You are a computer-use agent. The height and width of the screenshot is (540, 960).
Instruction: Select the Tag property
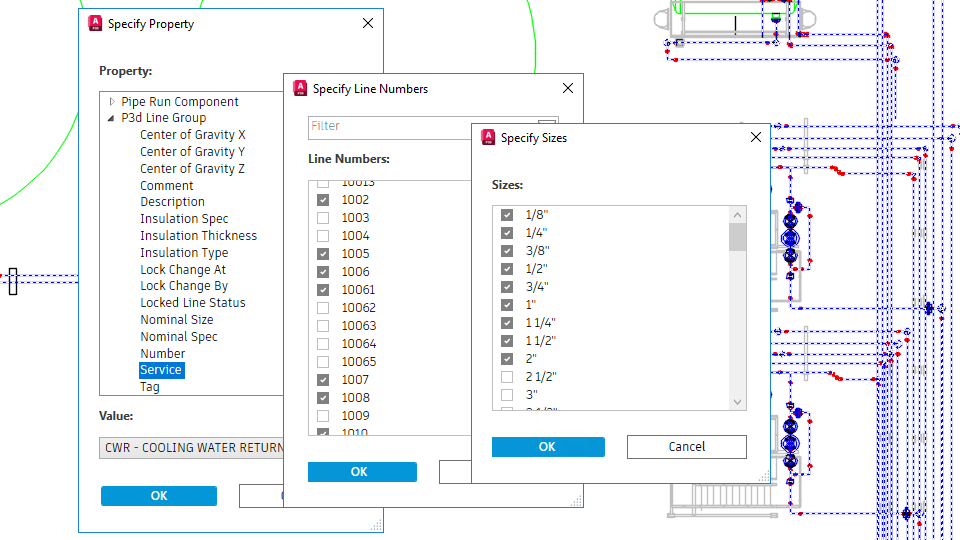[149, 387]
